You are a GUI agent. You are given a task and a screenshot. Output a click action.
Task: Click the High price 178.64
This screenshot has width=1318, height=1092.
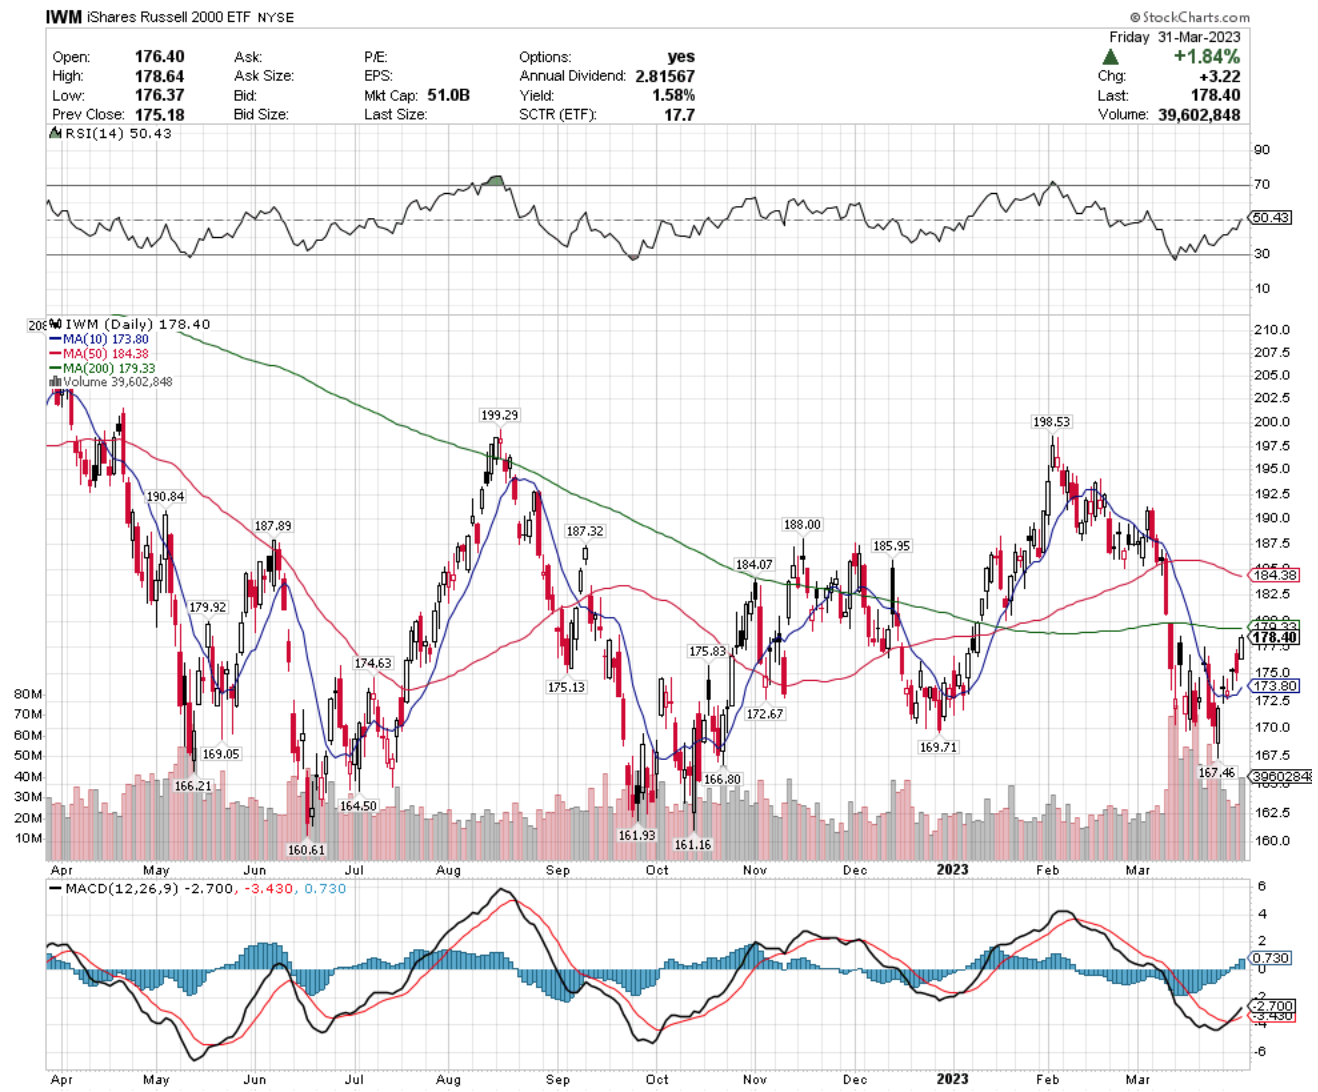click(160, 76)
